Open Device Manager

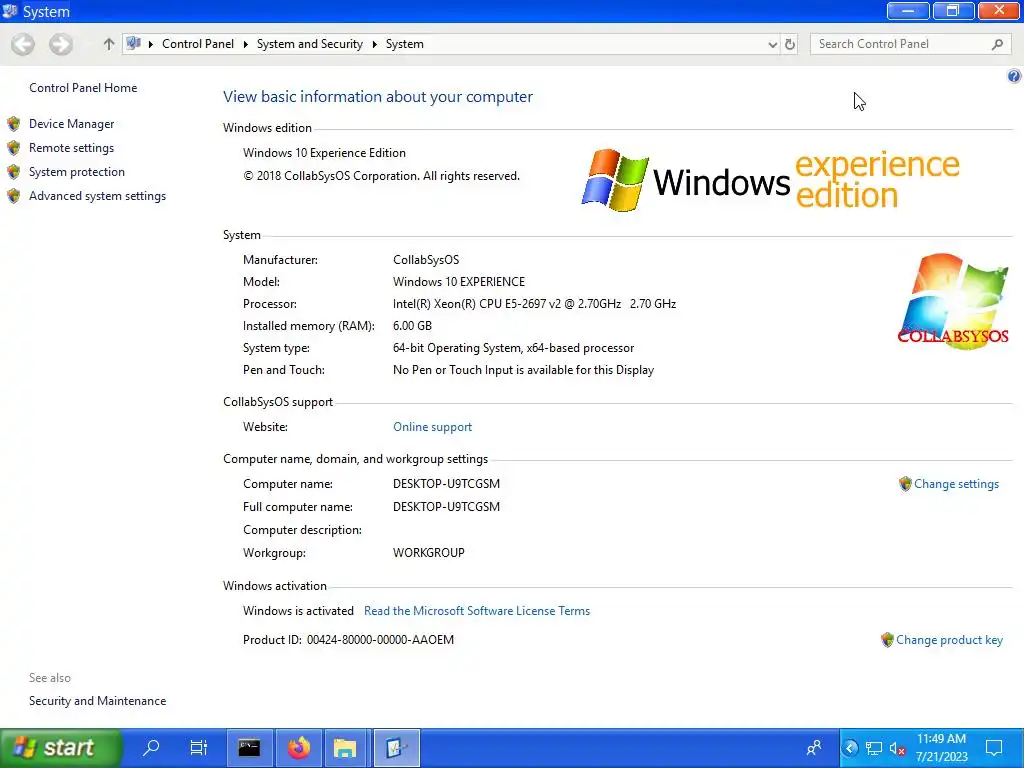(x=71, y=123)
